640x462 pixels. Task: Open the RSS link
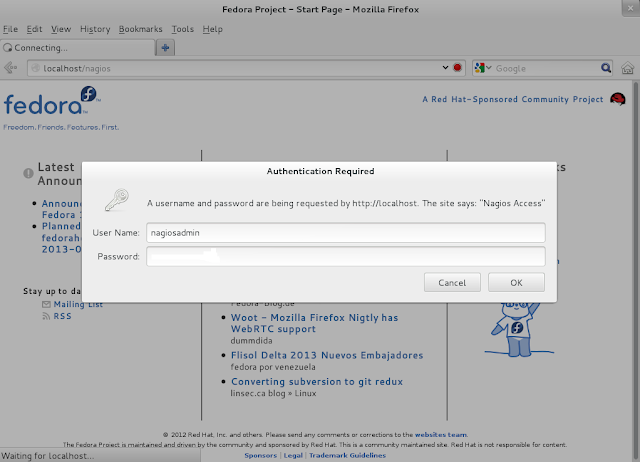pos(62,316)
